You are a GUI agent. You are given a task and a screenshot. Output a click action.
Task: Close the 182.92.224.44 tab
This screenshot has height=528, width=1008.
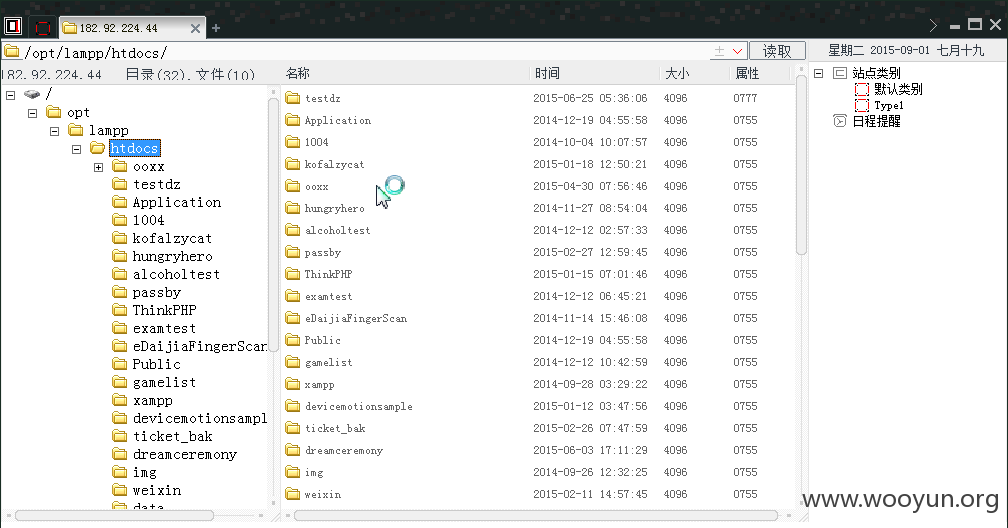pos(195,28)
